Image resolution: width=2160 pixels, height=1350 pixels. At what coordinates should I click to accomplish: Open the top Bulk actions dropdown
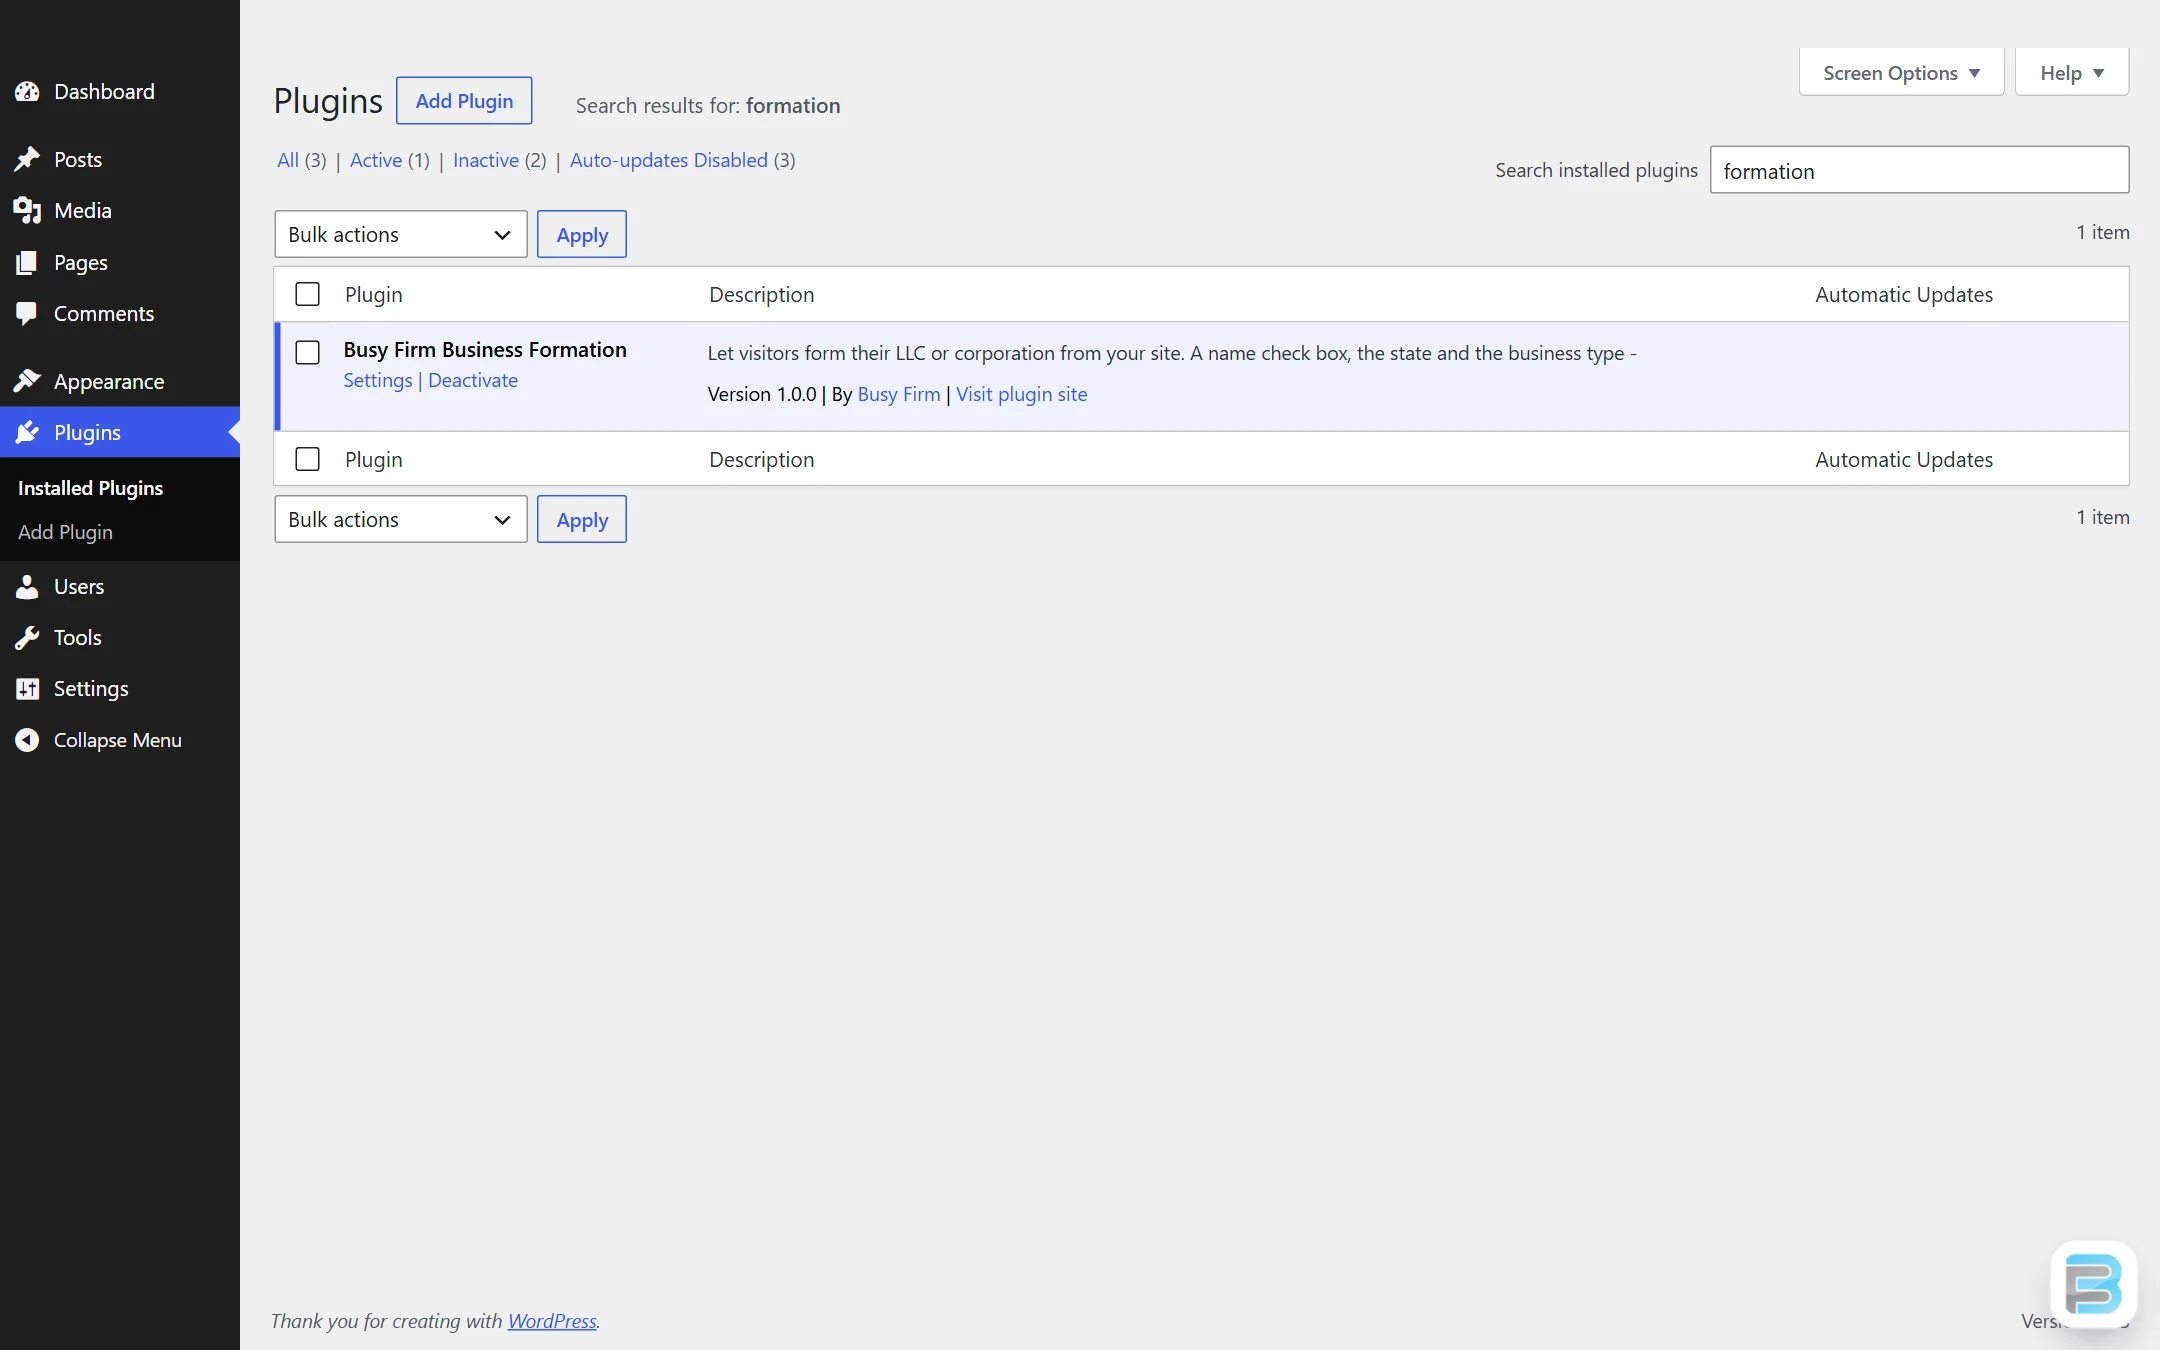400,234
